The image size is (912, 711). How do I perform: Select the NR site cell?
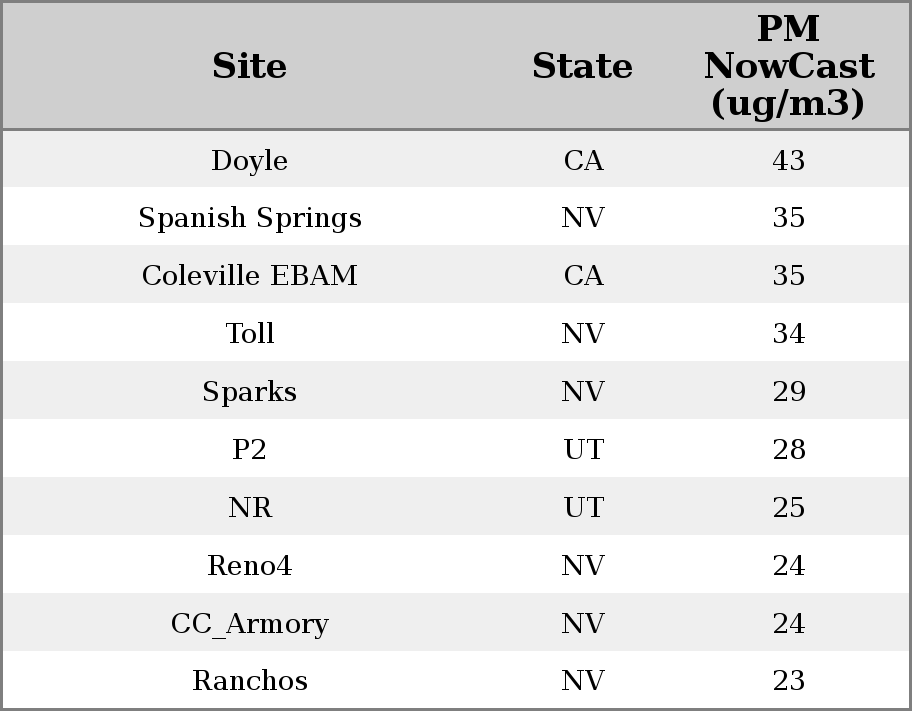249,508
